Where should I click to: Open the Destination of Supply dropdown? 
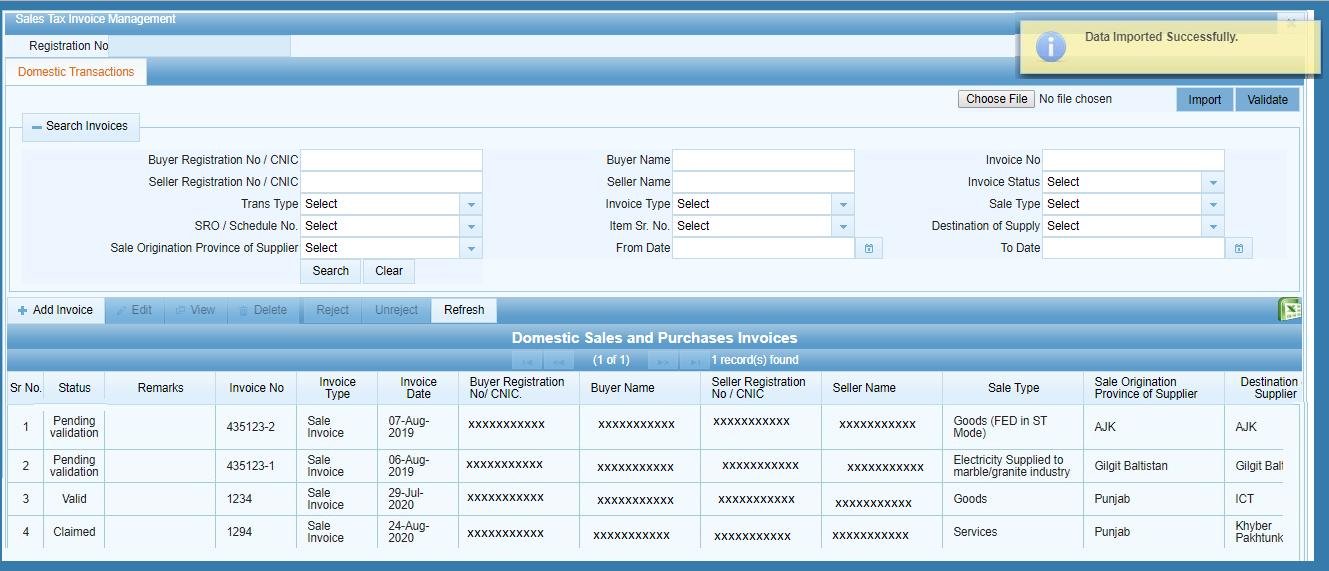click(x=1213, y=226)
